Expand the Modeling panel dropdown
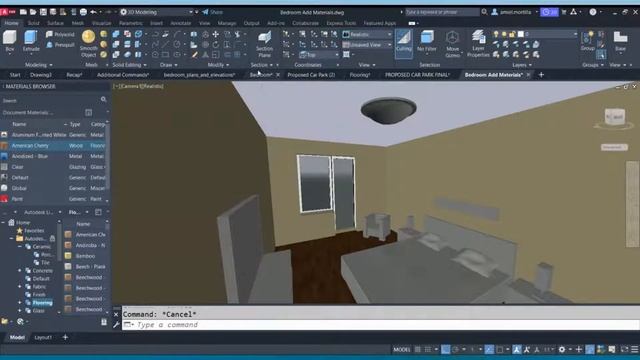The width and height of the screenshot is (640, 360). 39,65
